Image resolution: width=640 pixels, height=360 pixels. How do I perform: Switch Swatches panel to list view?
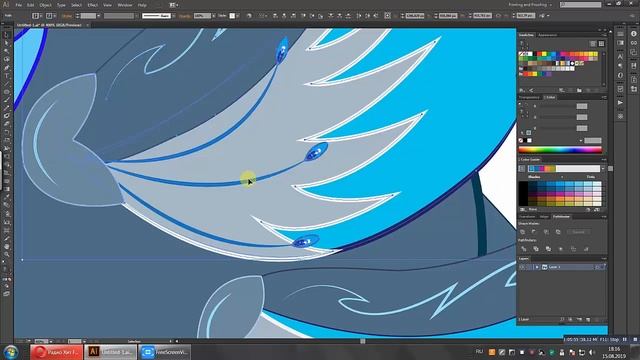(593, 43)
